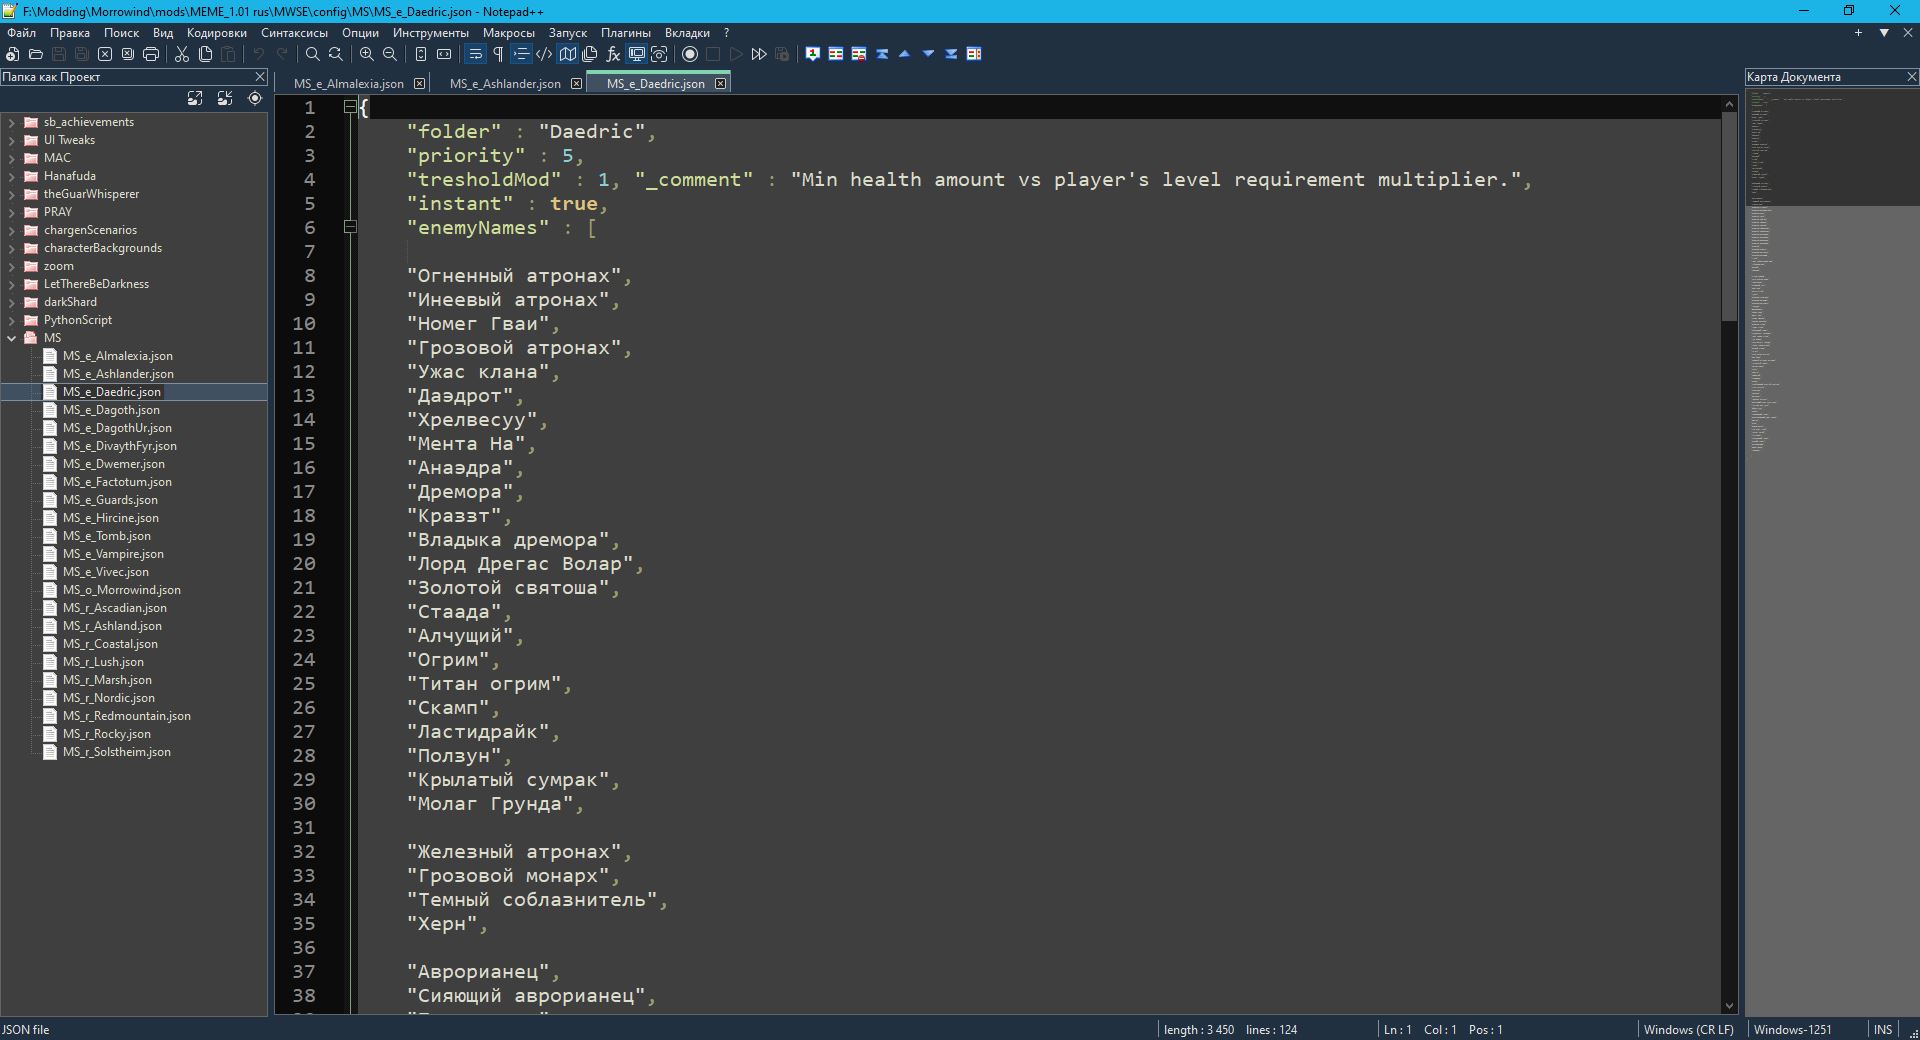Click the Zoom In toolbar icon

click(x=367, y=54)
